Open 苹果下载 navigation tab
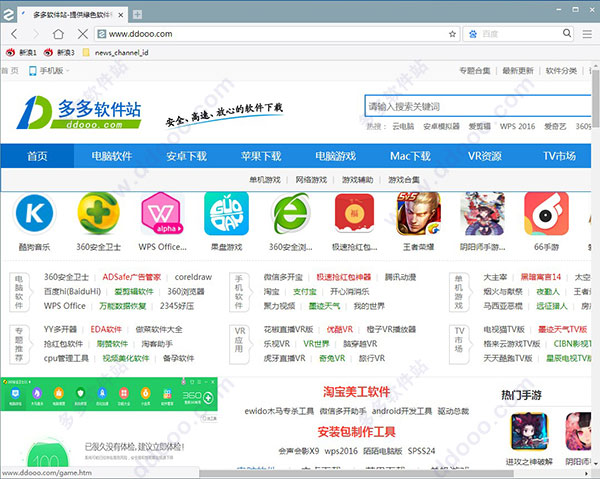 (x=261, y=156)
